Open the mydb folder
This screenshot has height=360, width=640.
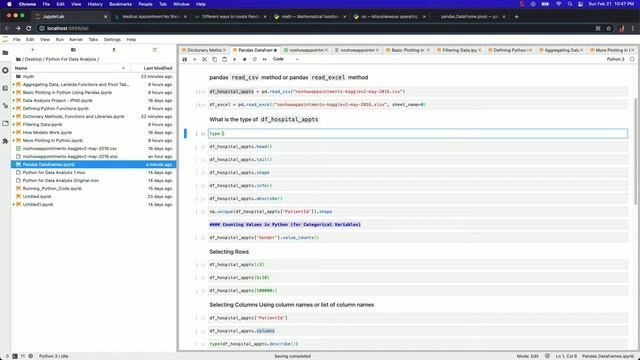pyautogui.click(x=93, y=76)
